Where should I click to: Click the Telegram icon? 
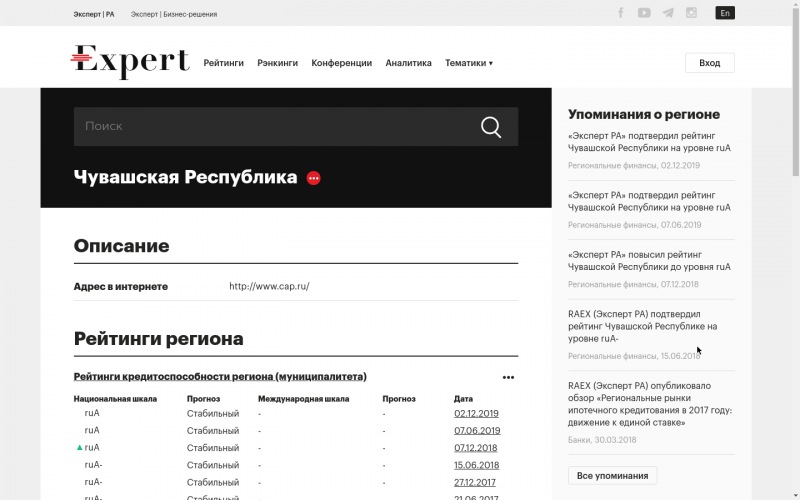point(668,13)
